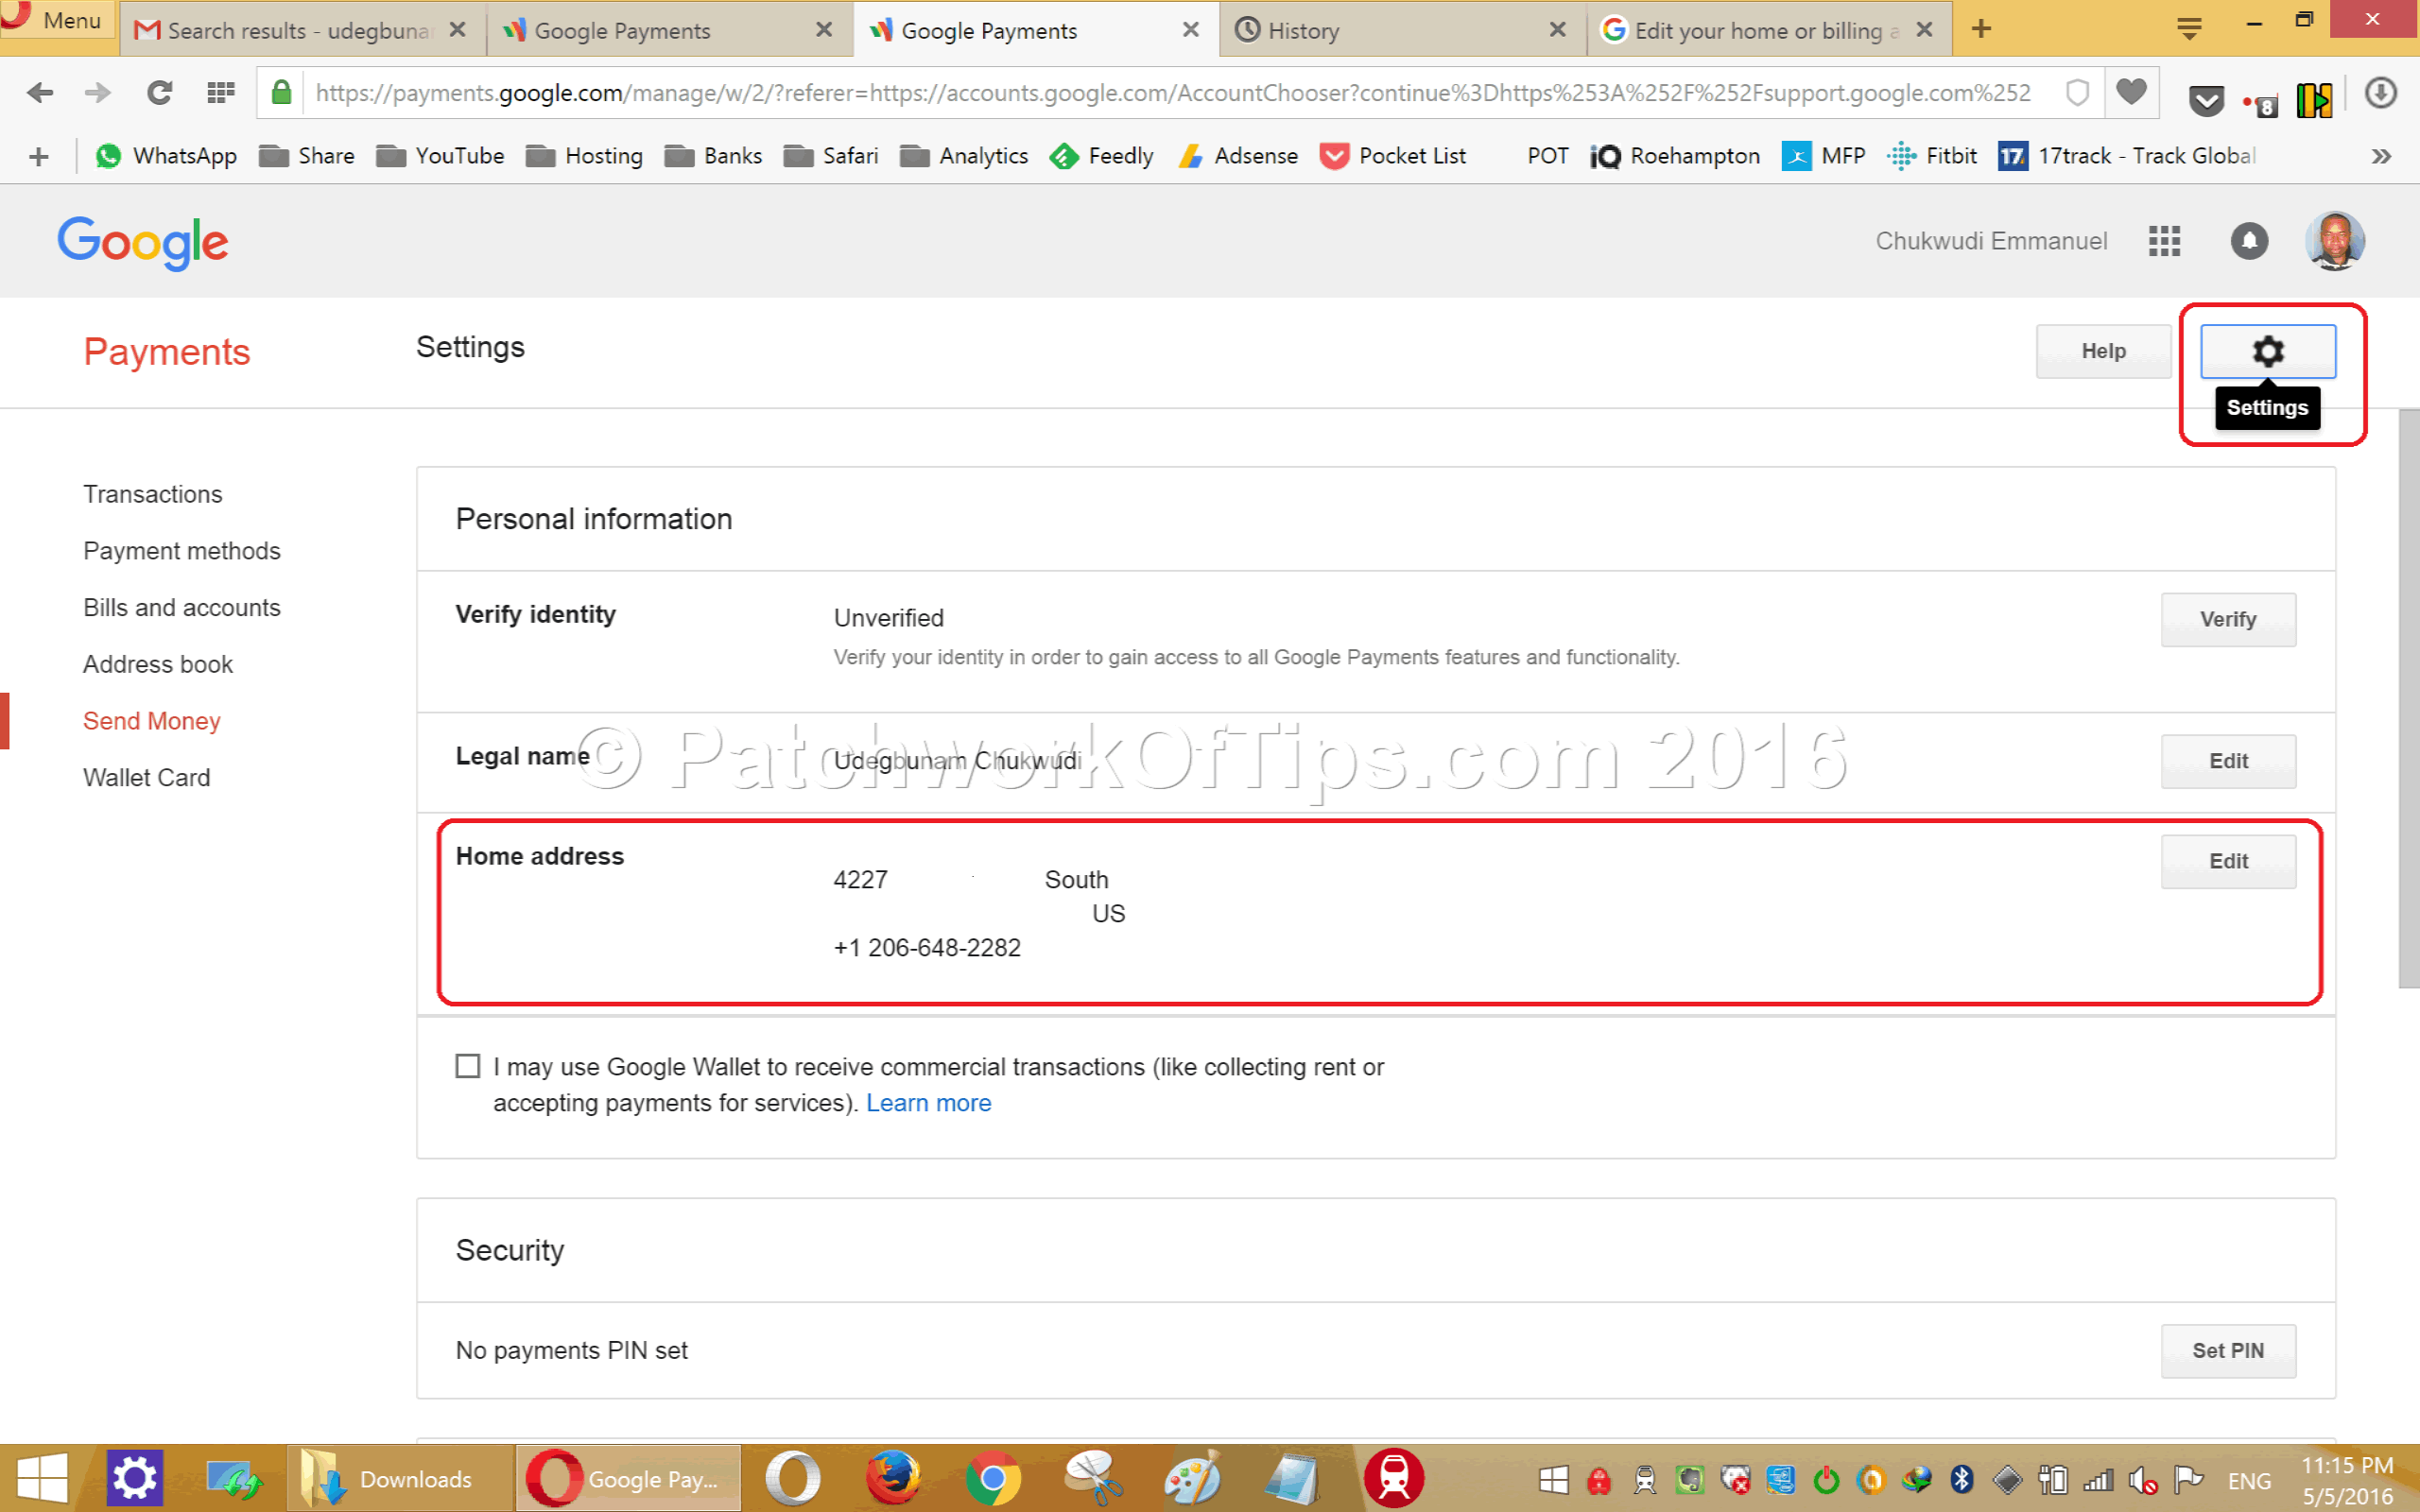Follow the Learn more link

coord(929,1103)
